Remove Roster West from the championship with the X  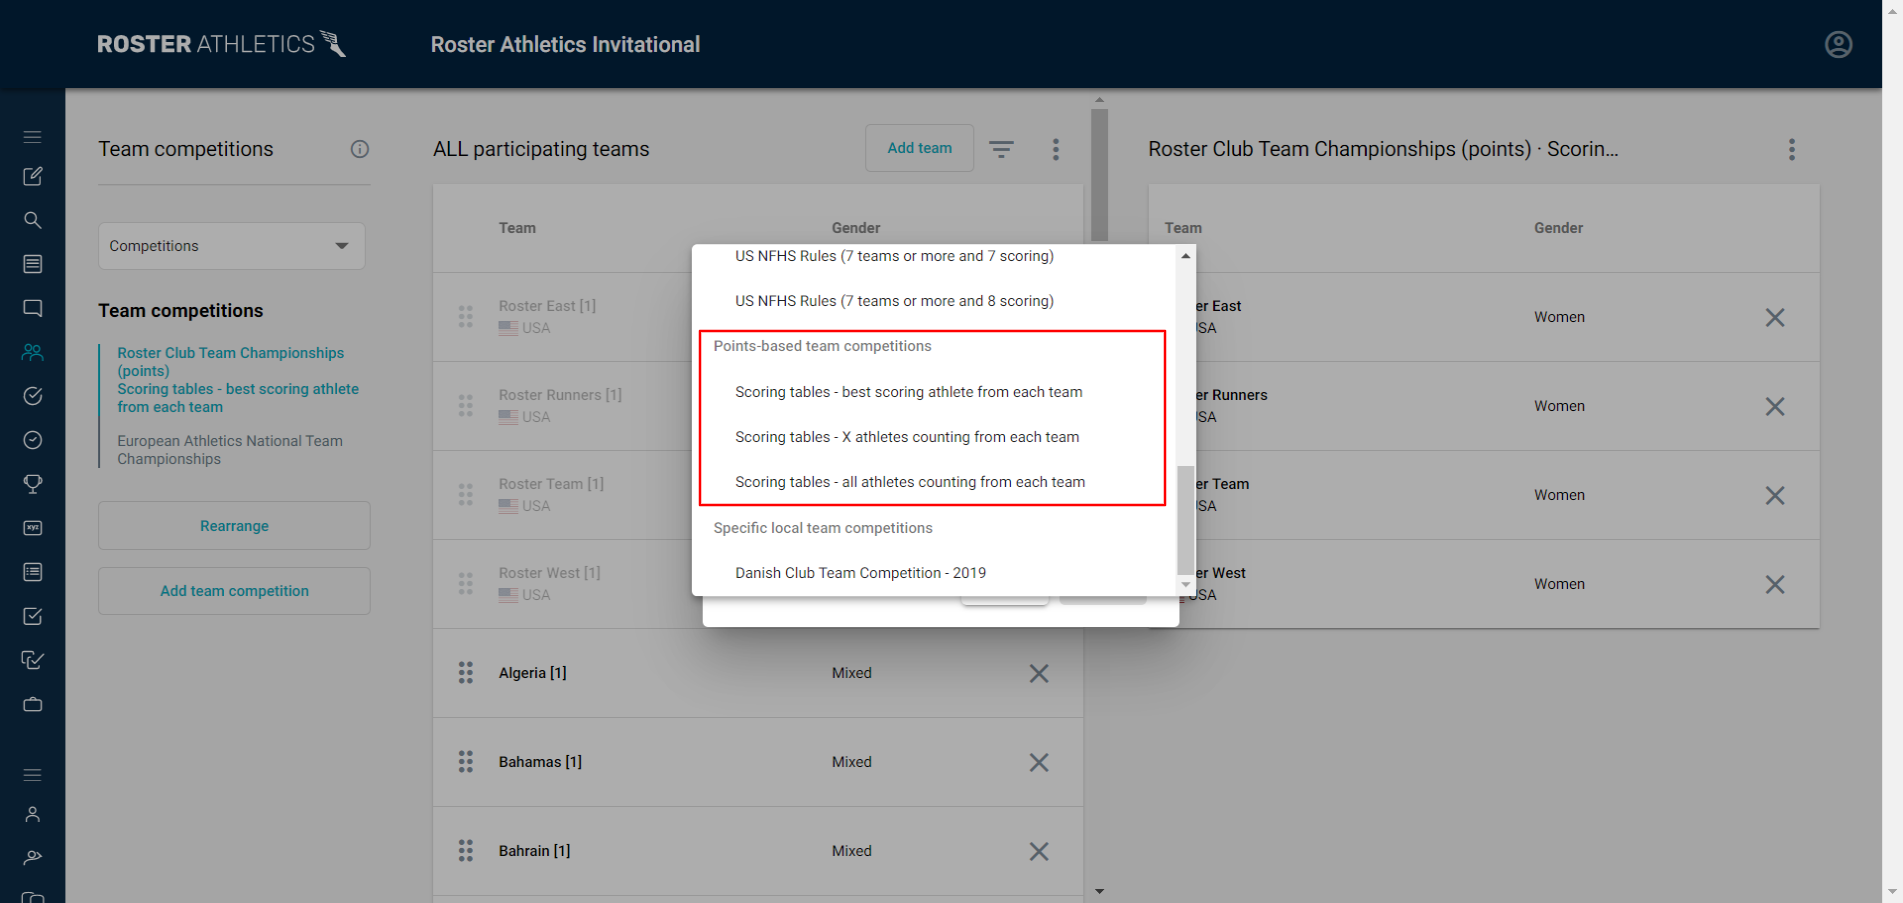coord(1775,584)
